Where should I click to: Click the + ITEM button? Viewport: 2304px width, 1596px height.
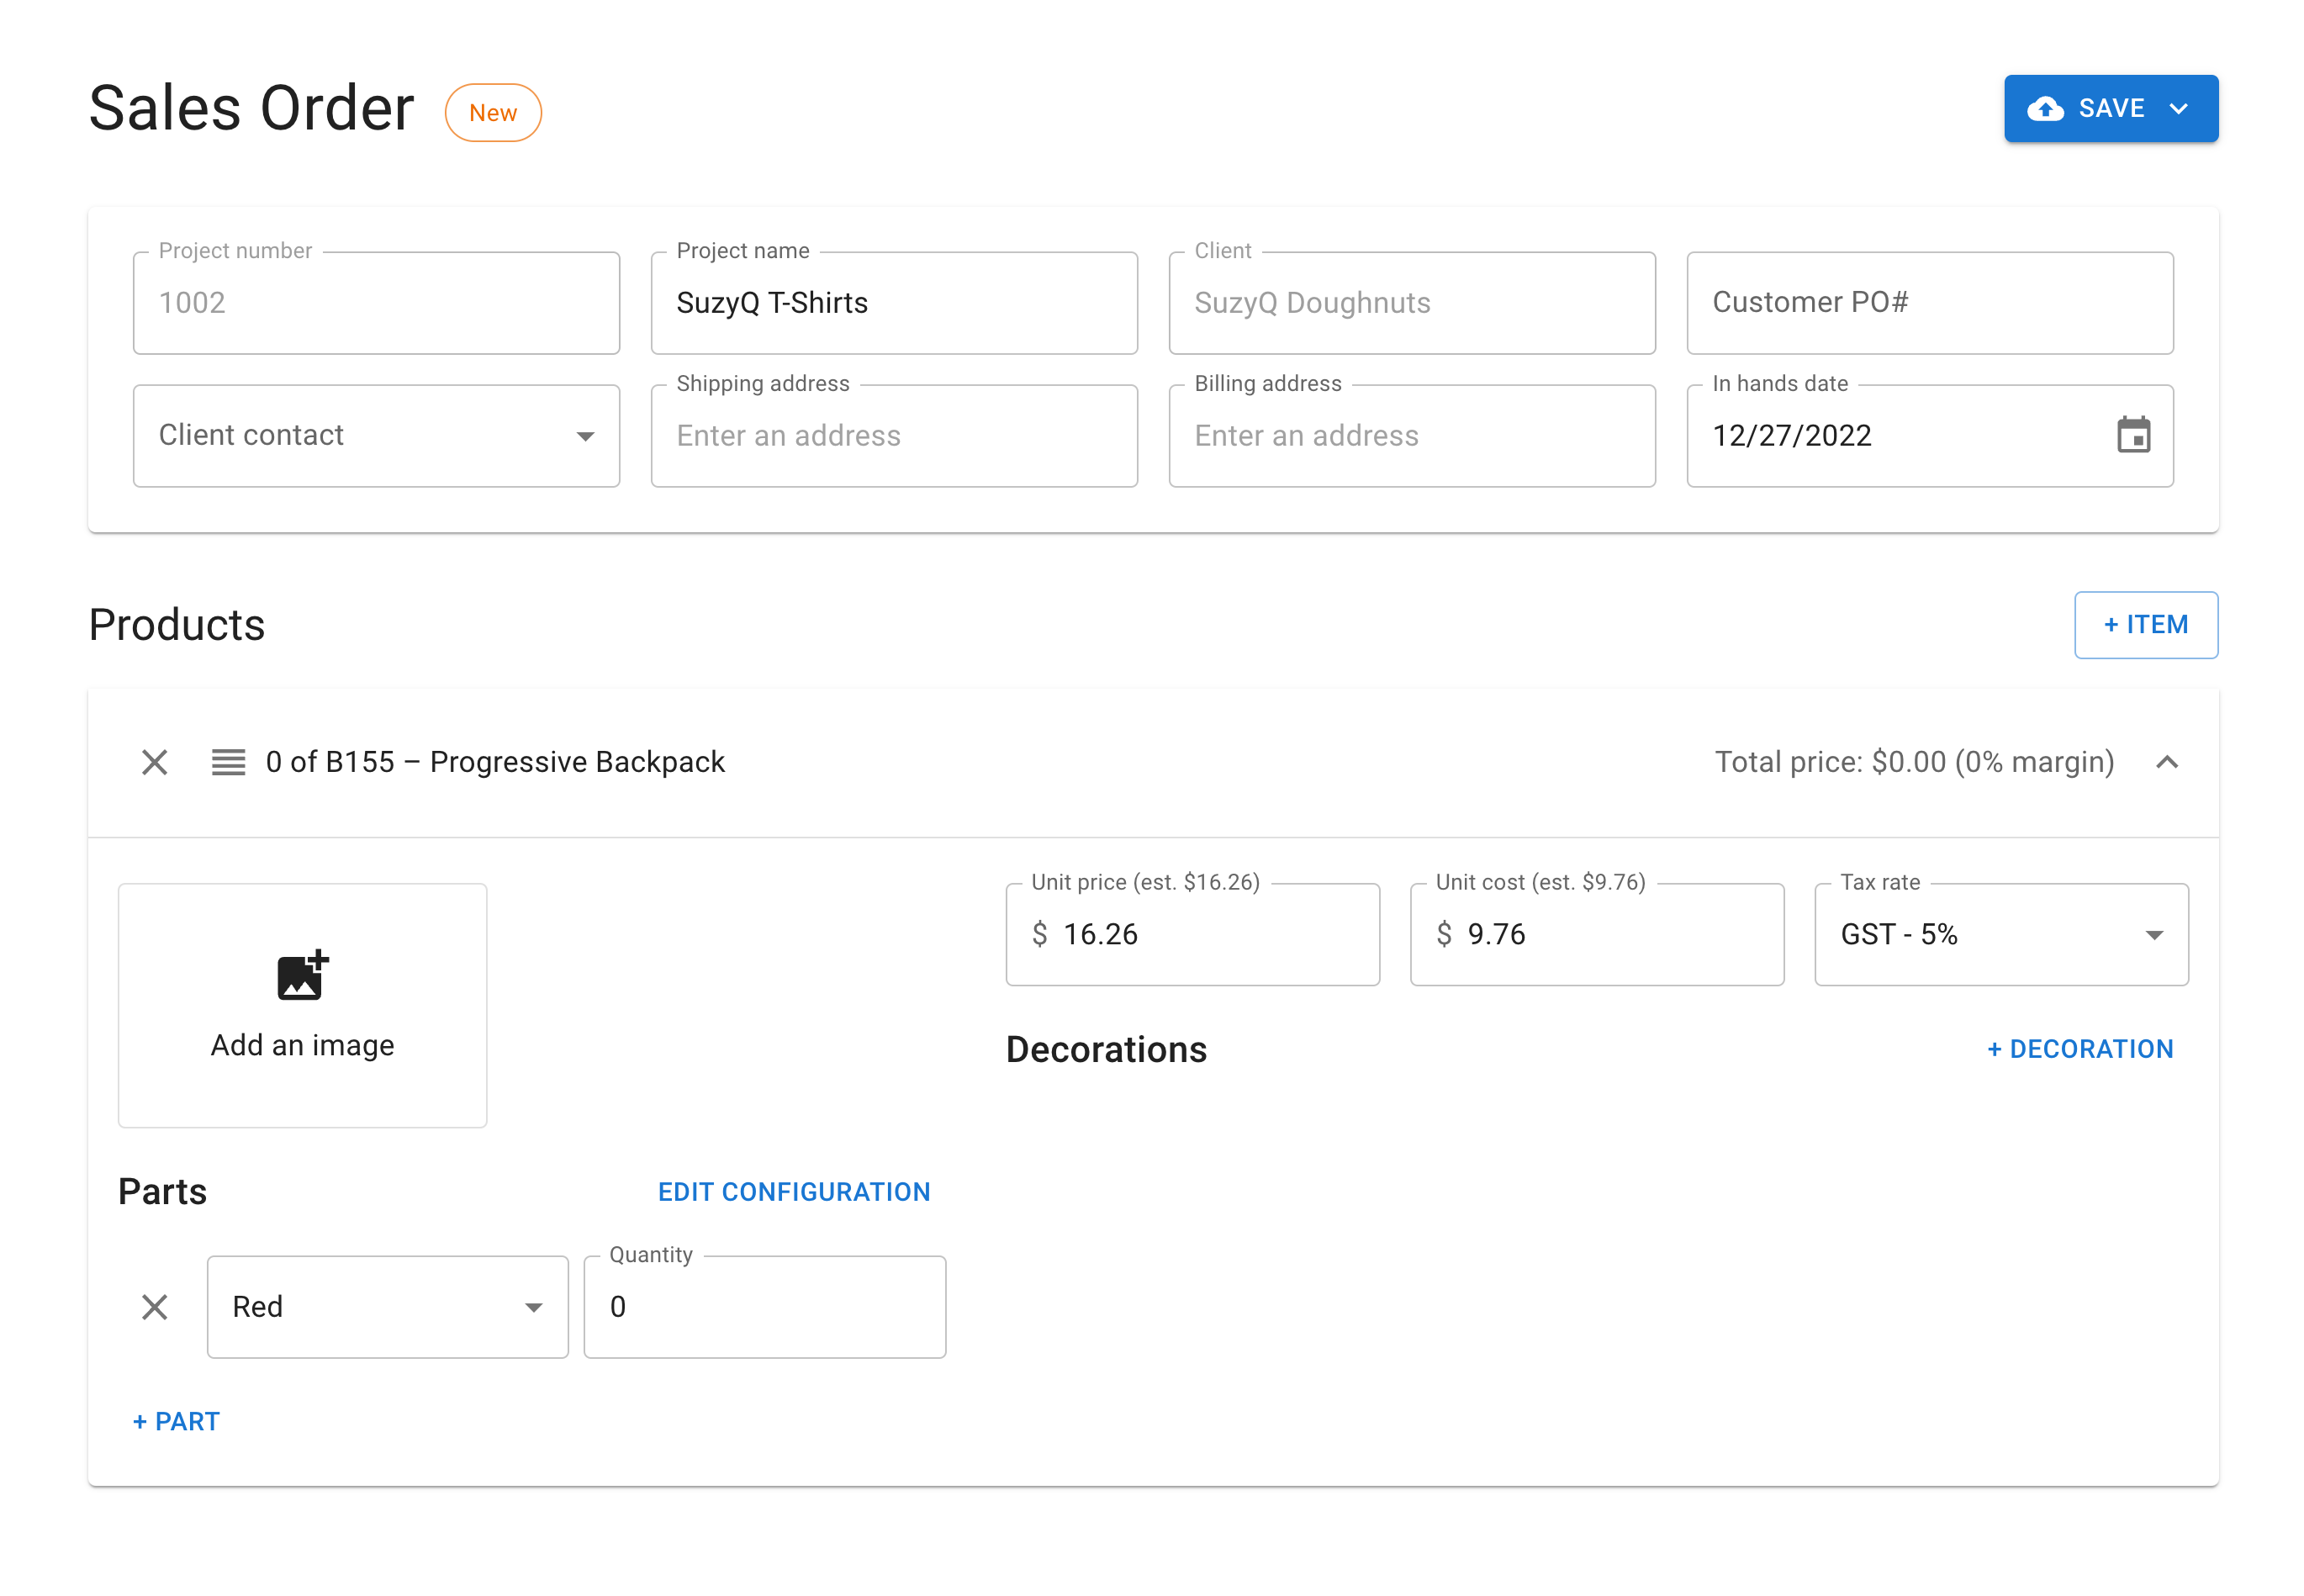pos(2145,624)
